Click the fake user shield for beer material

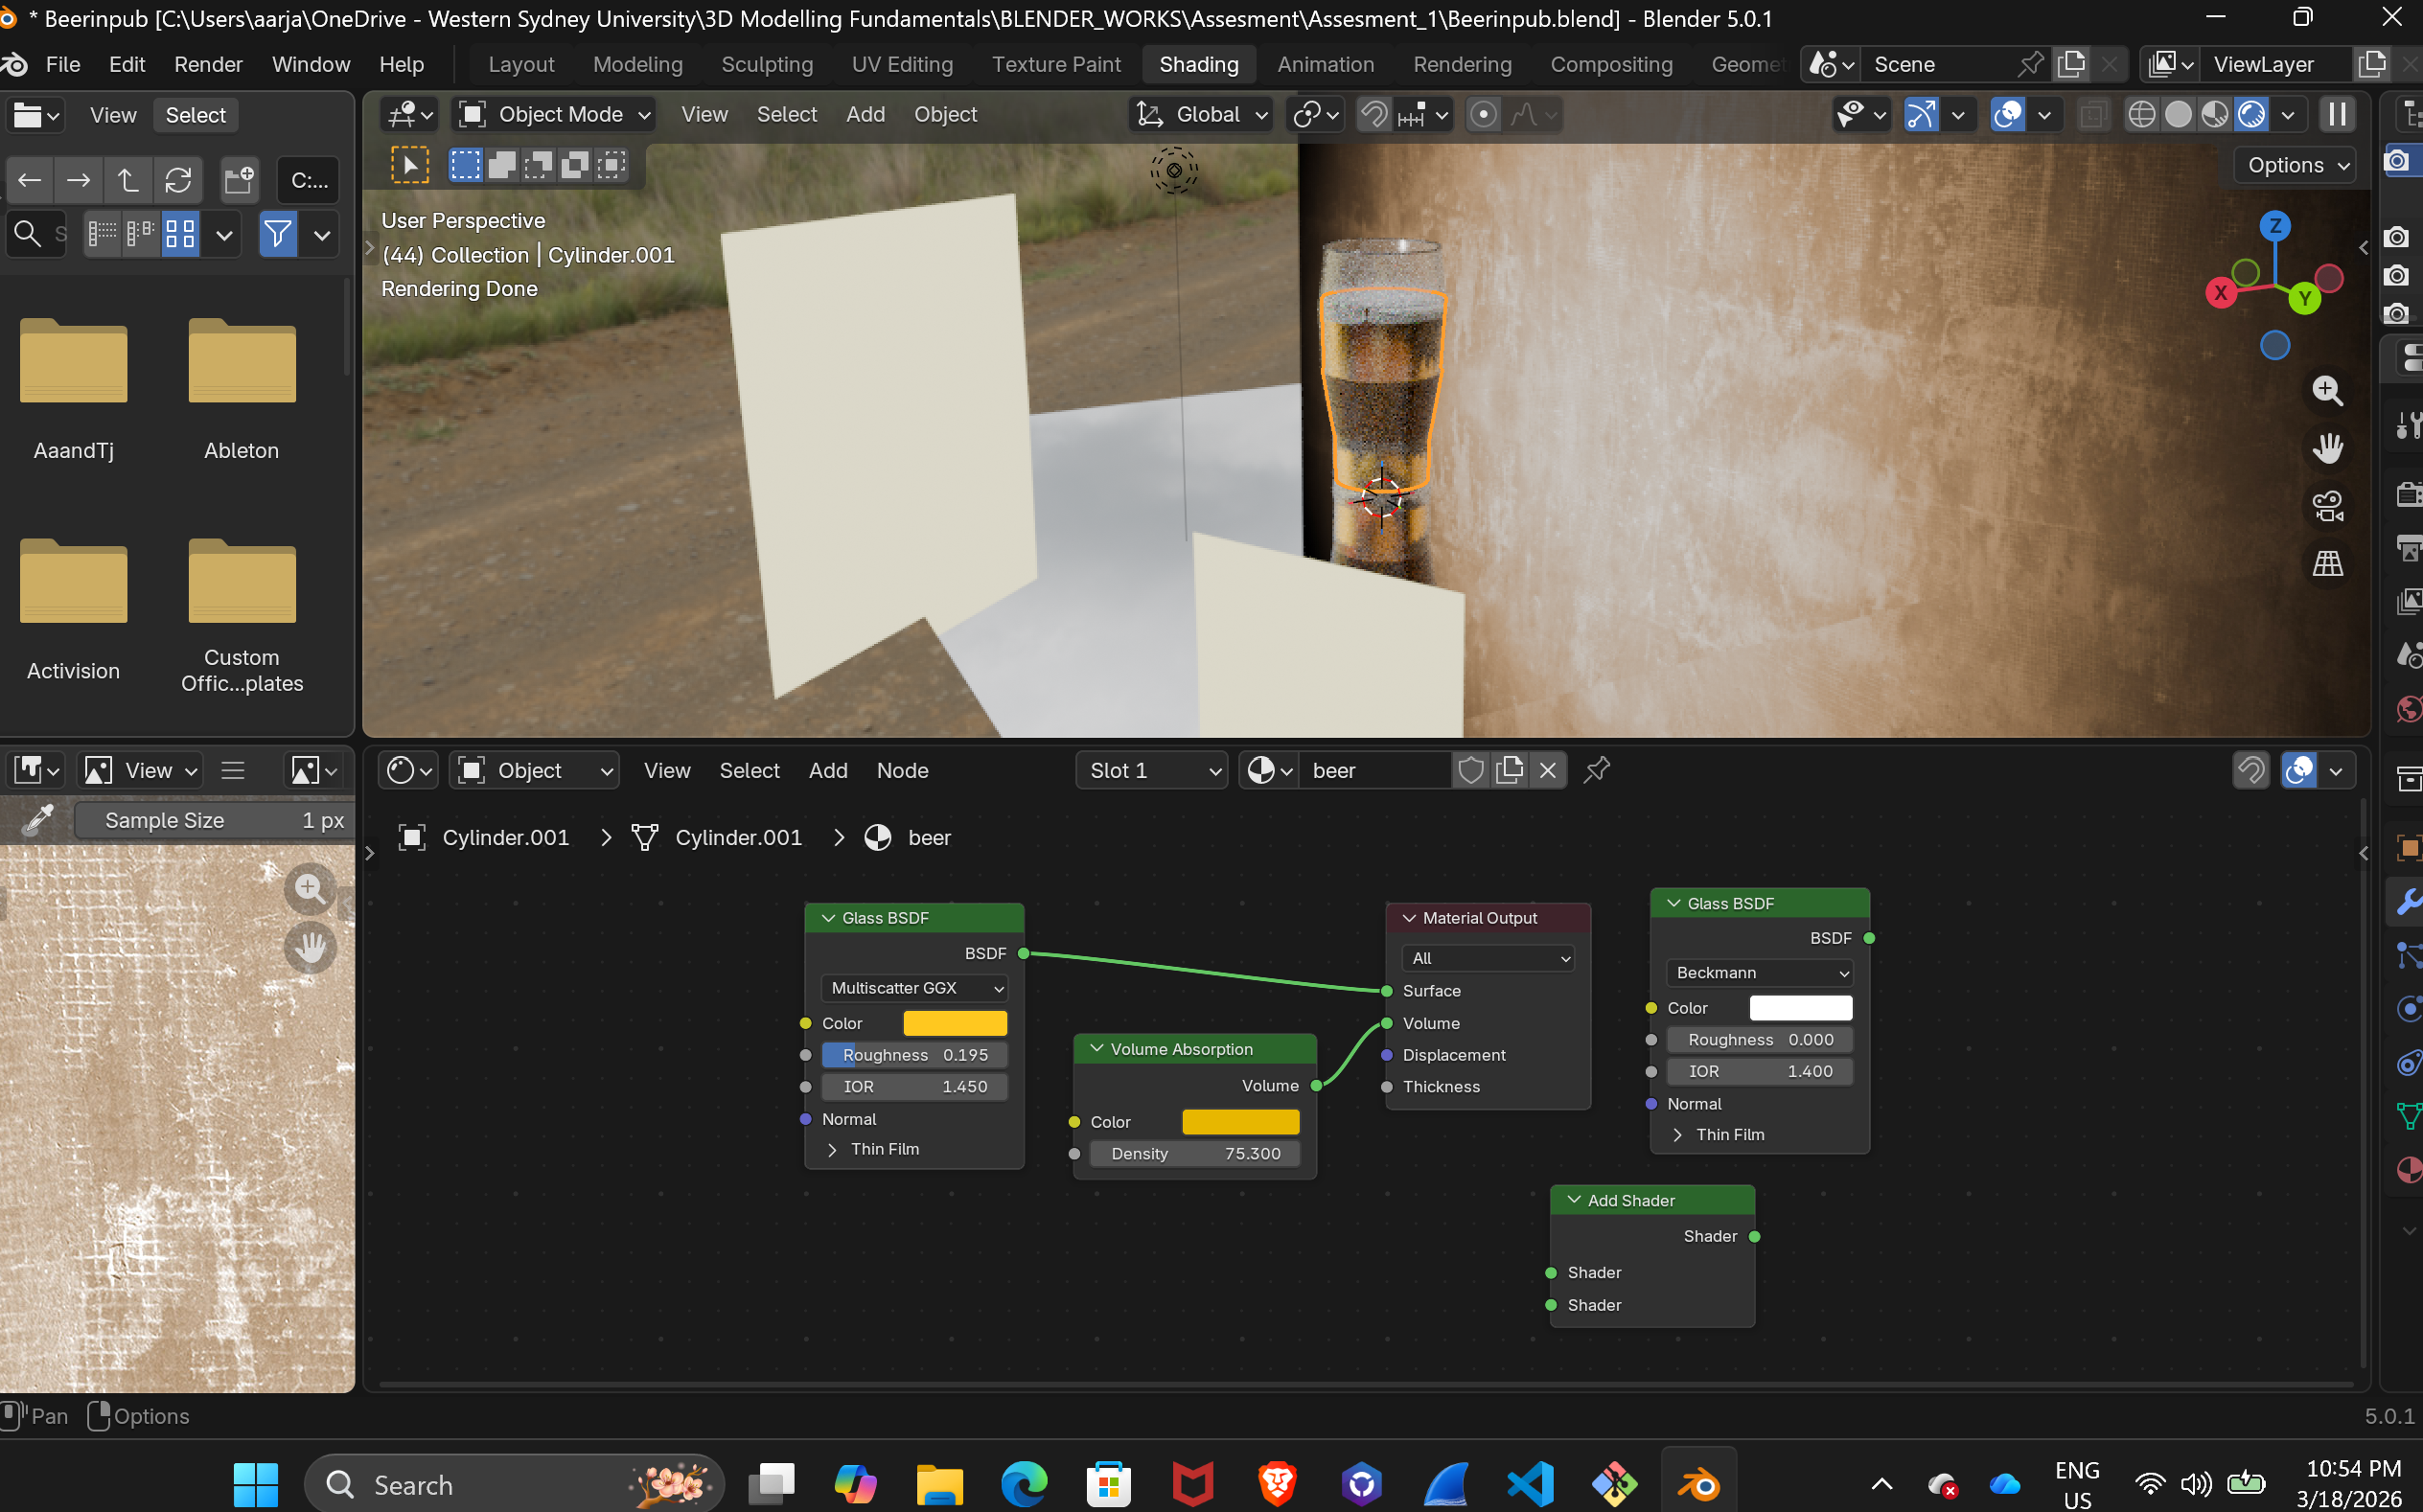click(1470, 770)
